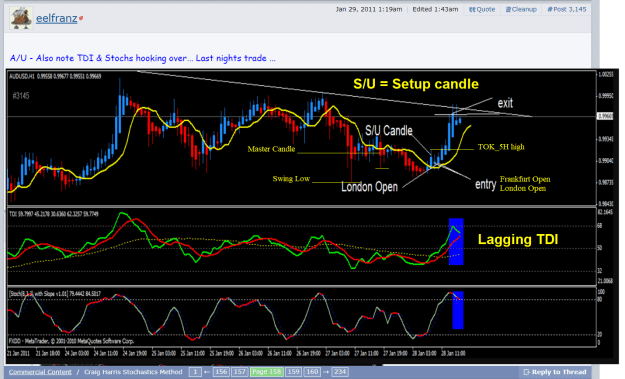Click the 'Master Candle' annotation
625x379 pixels.
pos(271,149)
